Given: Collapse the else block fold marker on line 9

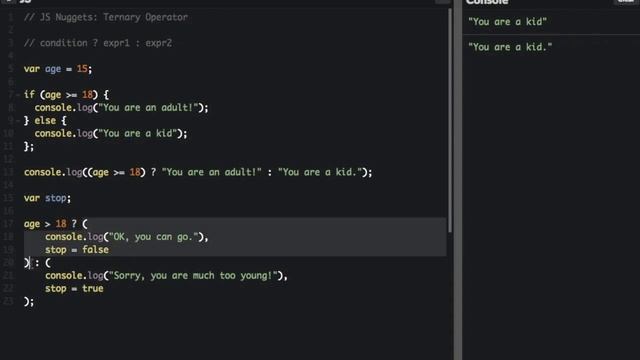Looking at the screenshot, I should (18, 120).
